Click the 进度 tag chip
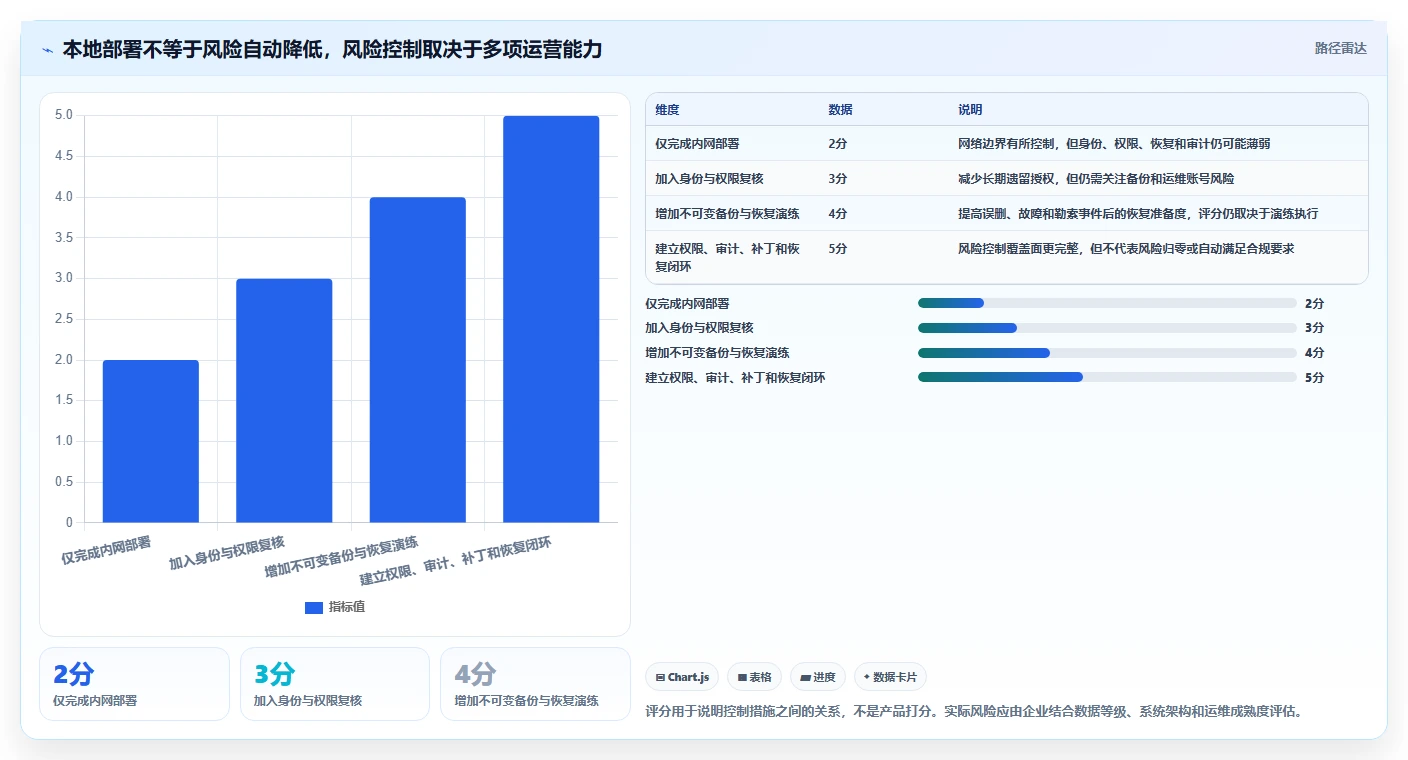This screenshot has height=760, width=1408. point(818,677)
